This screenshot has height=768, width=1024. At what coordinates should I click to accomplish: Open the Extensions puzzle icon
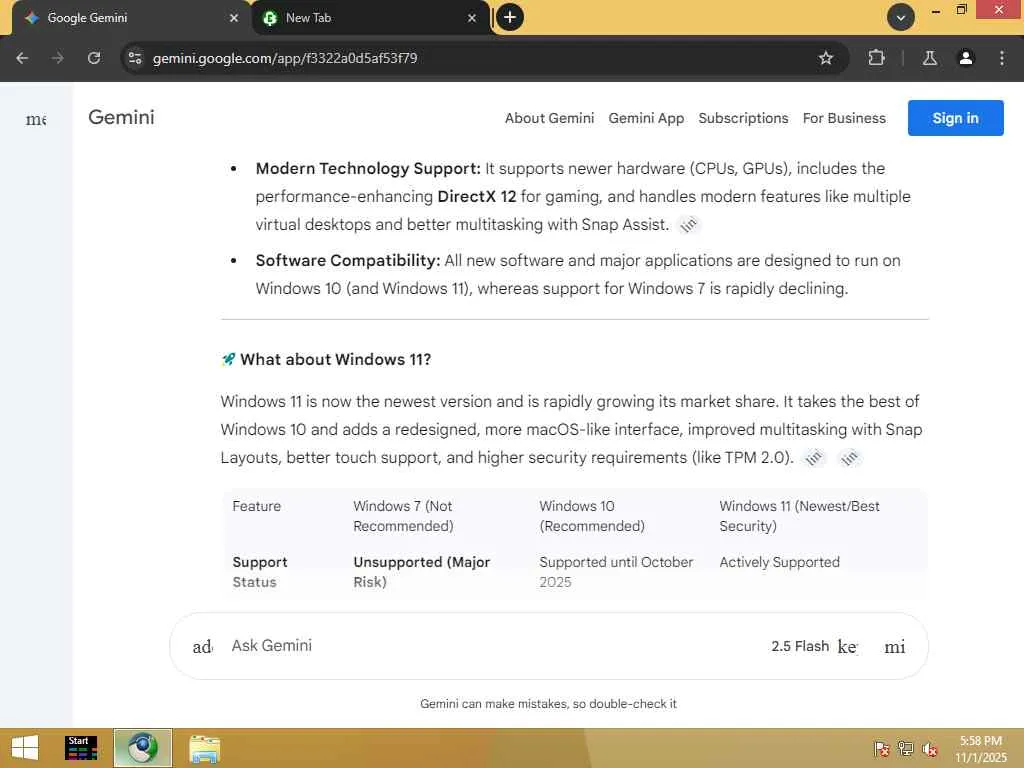pos(876,58)
